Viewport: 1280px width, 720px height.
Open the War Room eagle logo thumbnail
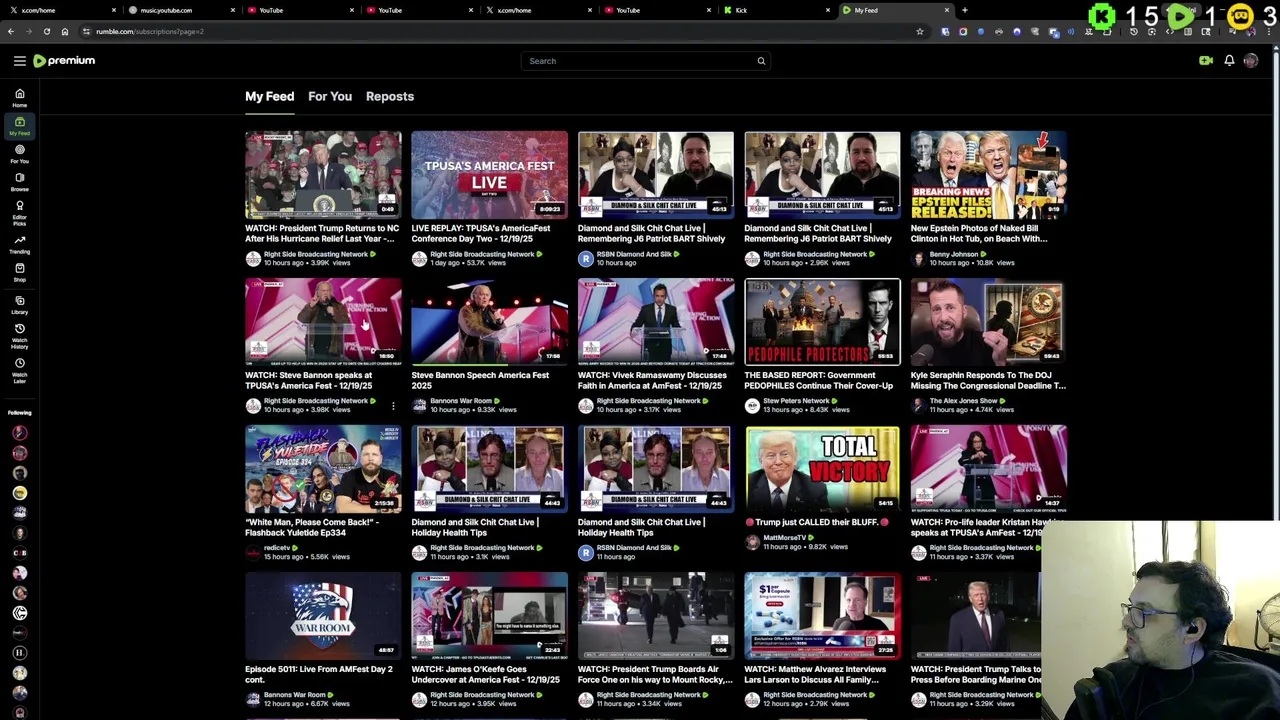pyautogui.click(x=323, y=615)
